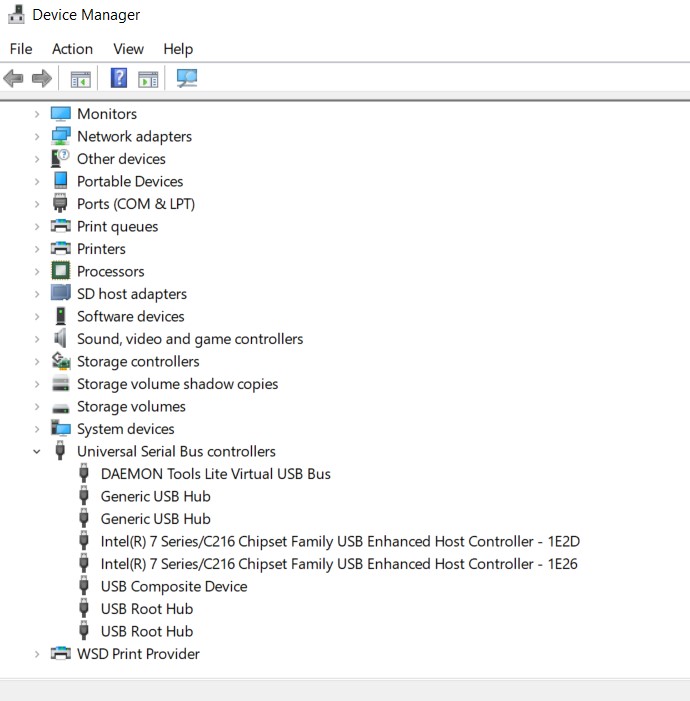Click the System devices icon
The height and width of the screenshot is (701, 690).
click(x=60, y=428)
